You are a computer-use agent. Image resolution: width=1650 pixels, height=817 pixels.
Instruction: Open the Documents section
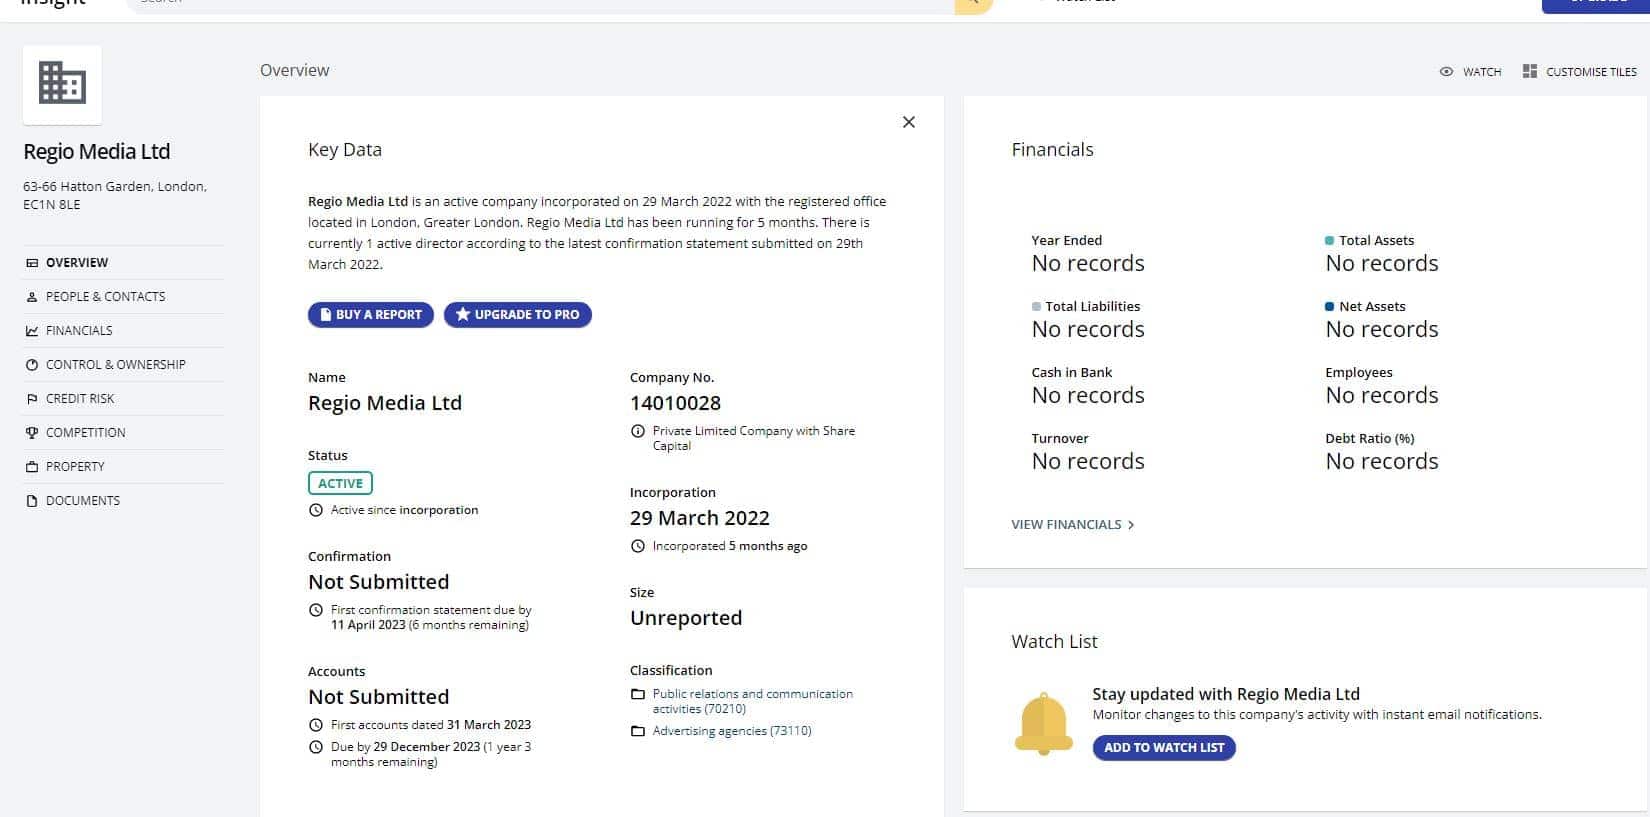coord(82,501)
